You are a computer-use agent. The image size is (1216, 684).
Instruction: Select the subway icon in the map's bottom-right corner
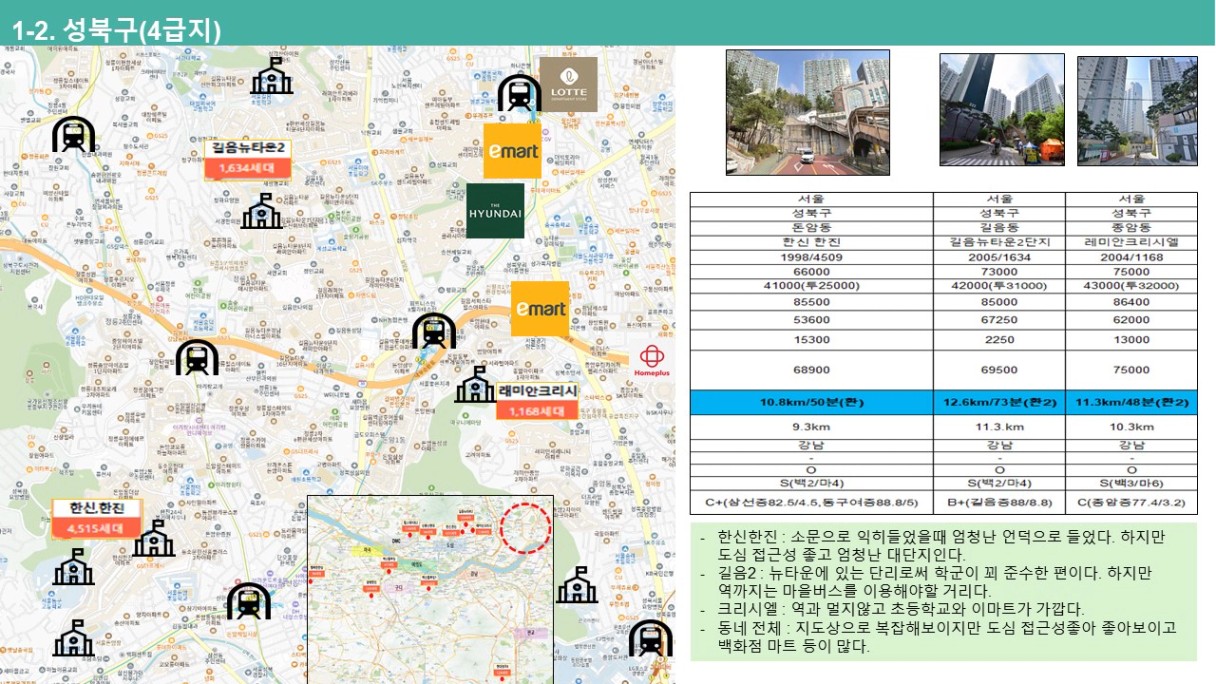tap(651, 637)
